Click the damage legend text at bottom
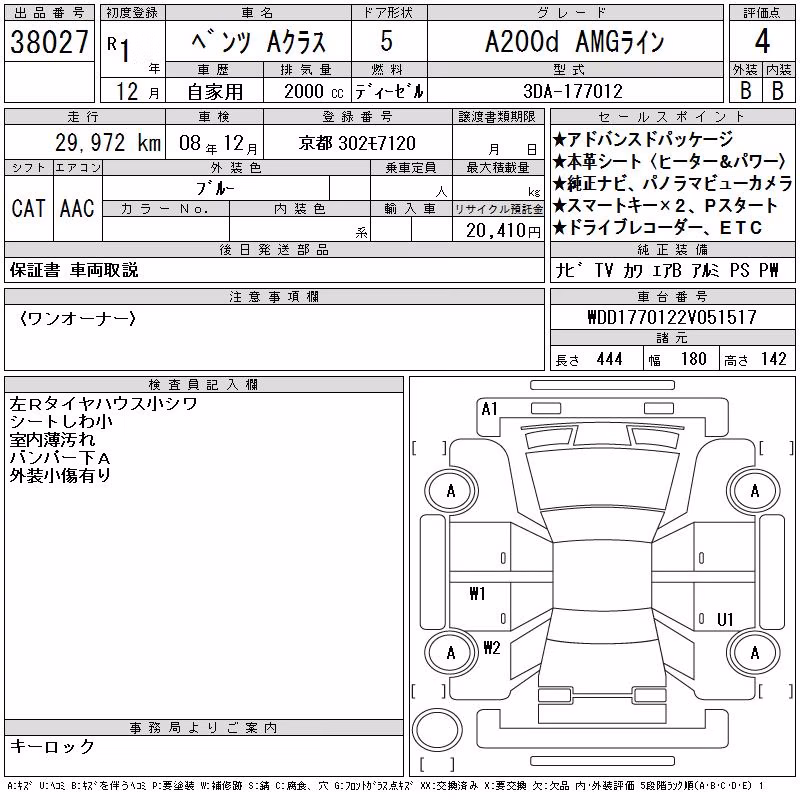 coord(386,786)
